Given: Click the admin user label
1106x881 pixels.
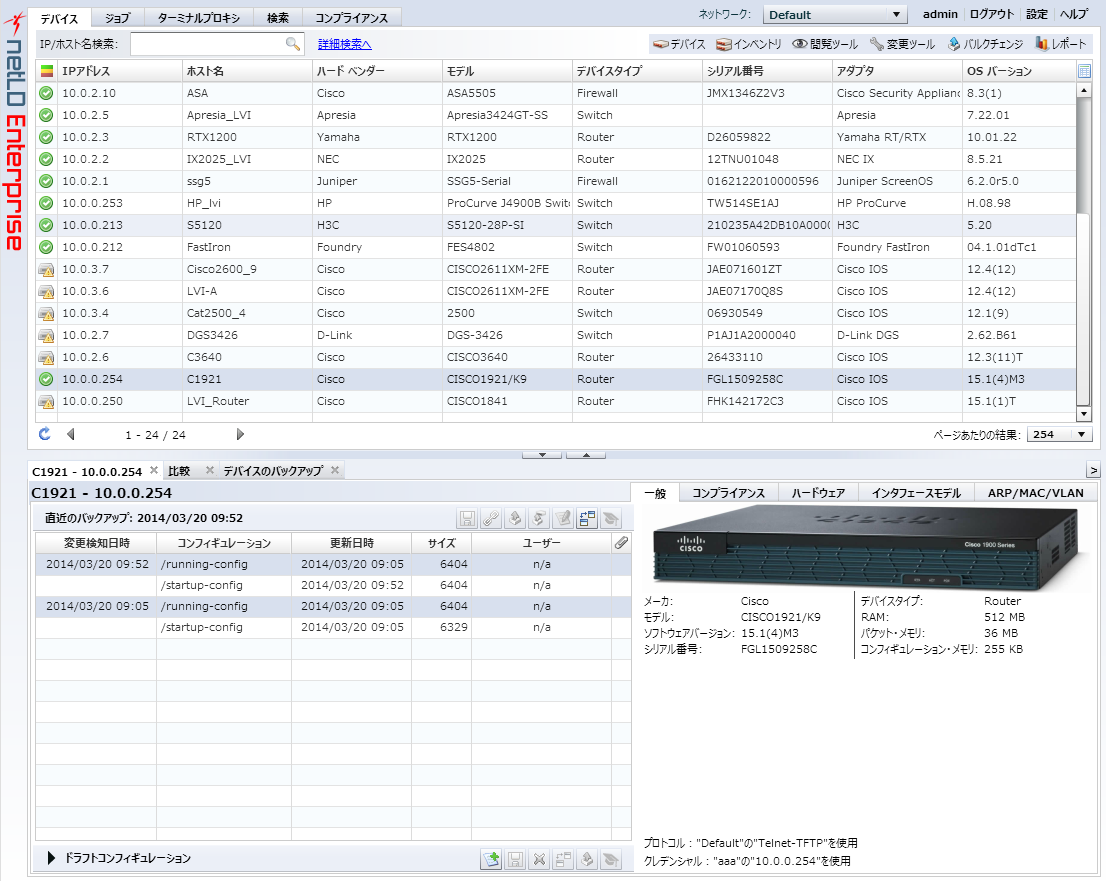Looking at the screenshot, I should (940, 14).
